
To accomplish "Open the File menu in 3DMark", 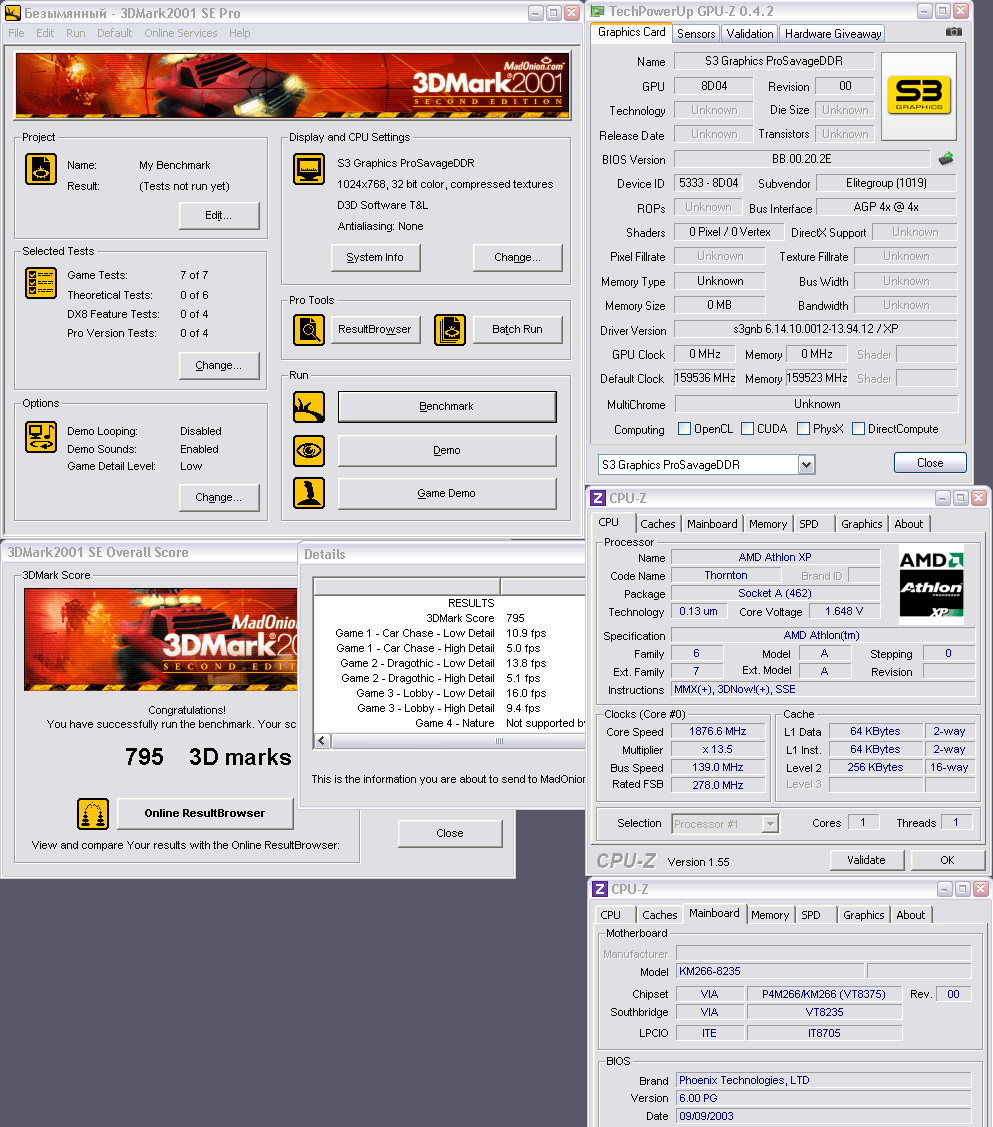I will [x=16, y=33].
